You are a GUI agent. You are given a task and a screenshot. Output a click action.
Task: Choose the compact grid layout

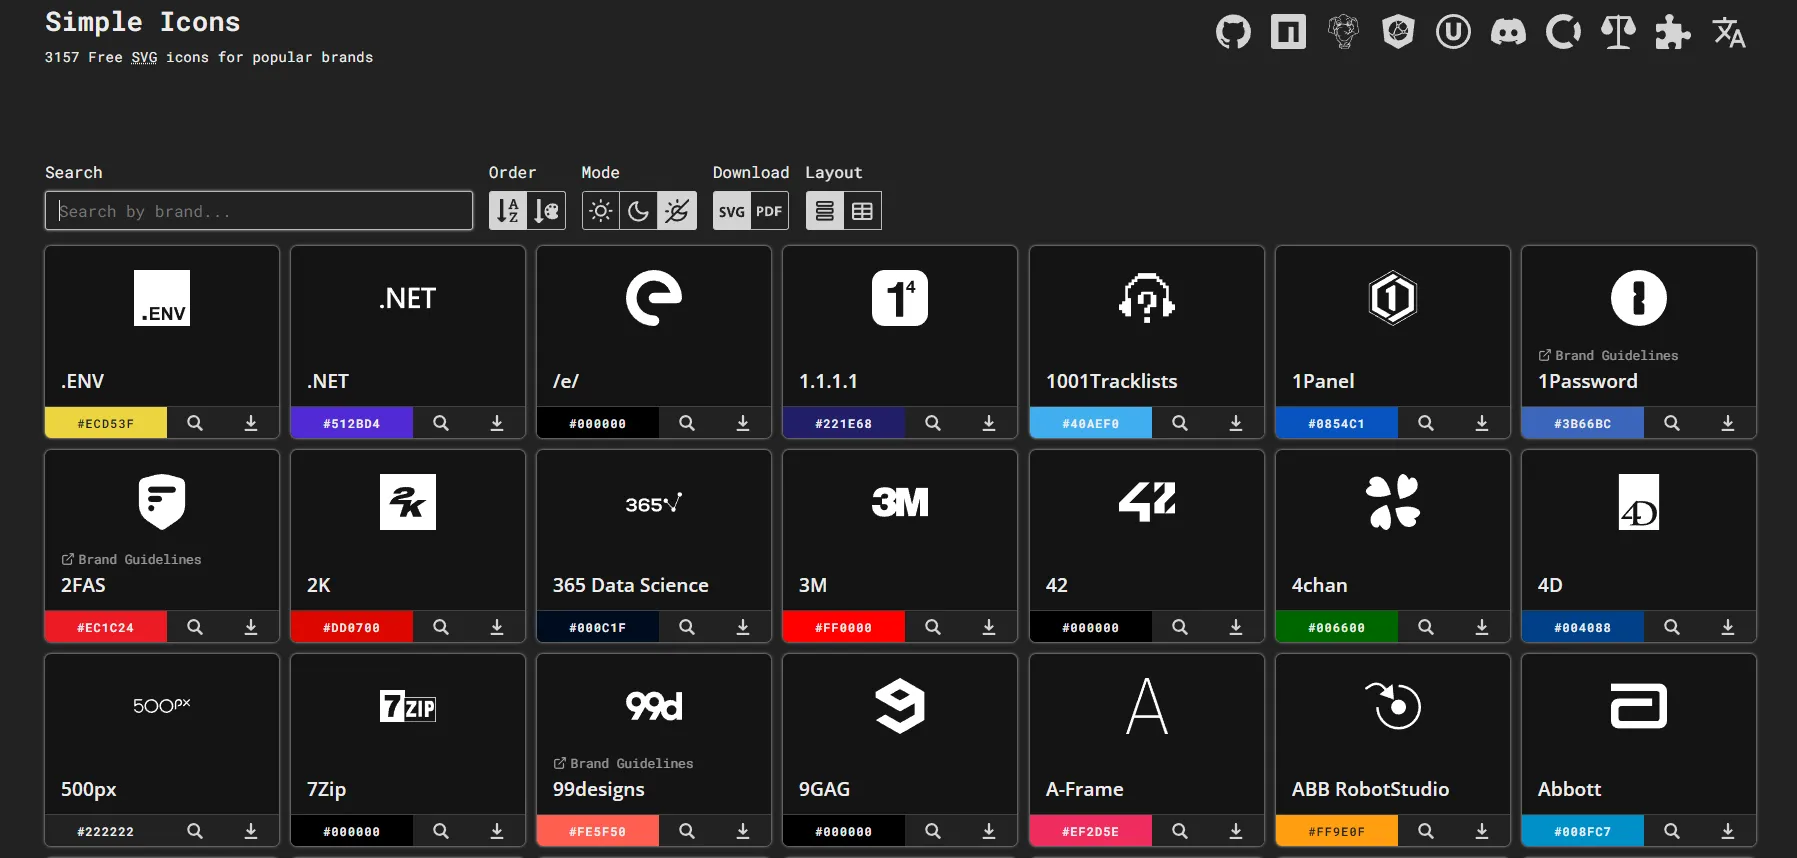point(862,211)
